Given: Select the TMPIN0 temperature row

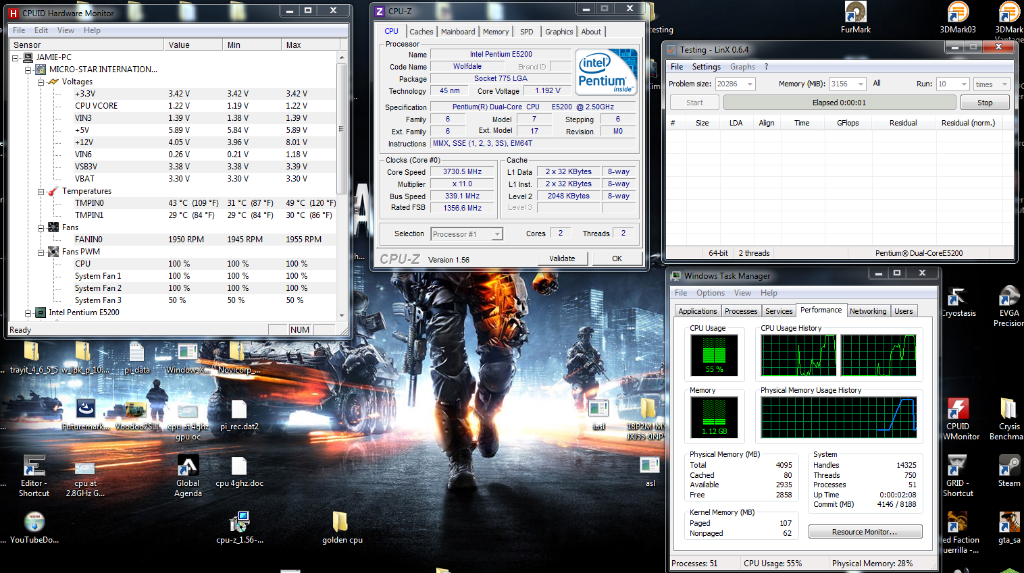Looking at the screenshot, I should (x=173, y=203).
